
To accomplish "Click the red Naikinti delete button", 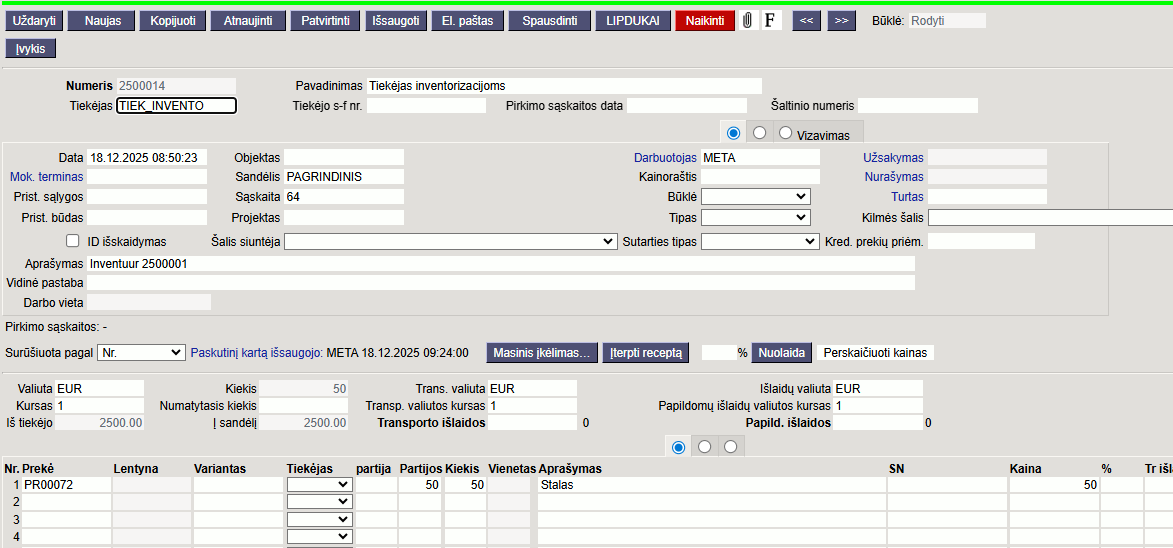I will pos(704,20).
